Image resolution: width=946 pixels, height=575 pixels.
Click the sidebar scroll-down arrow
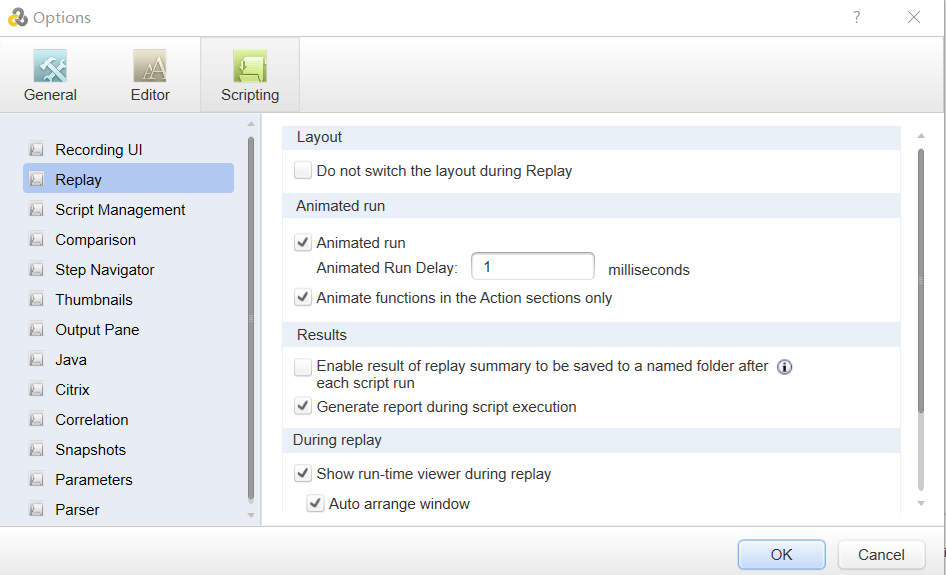tap(251, 515)
